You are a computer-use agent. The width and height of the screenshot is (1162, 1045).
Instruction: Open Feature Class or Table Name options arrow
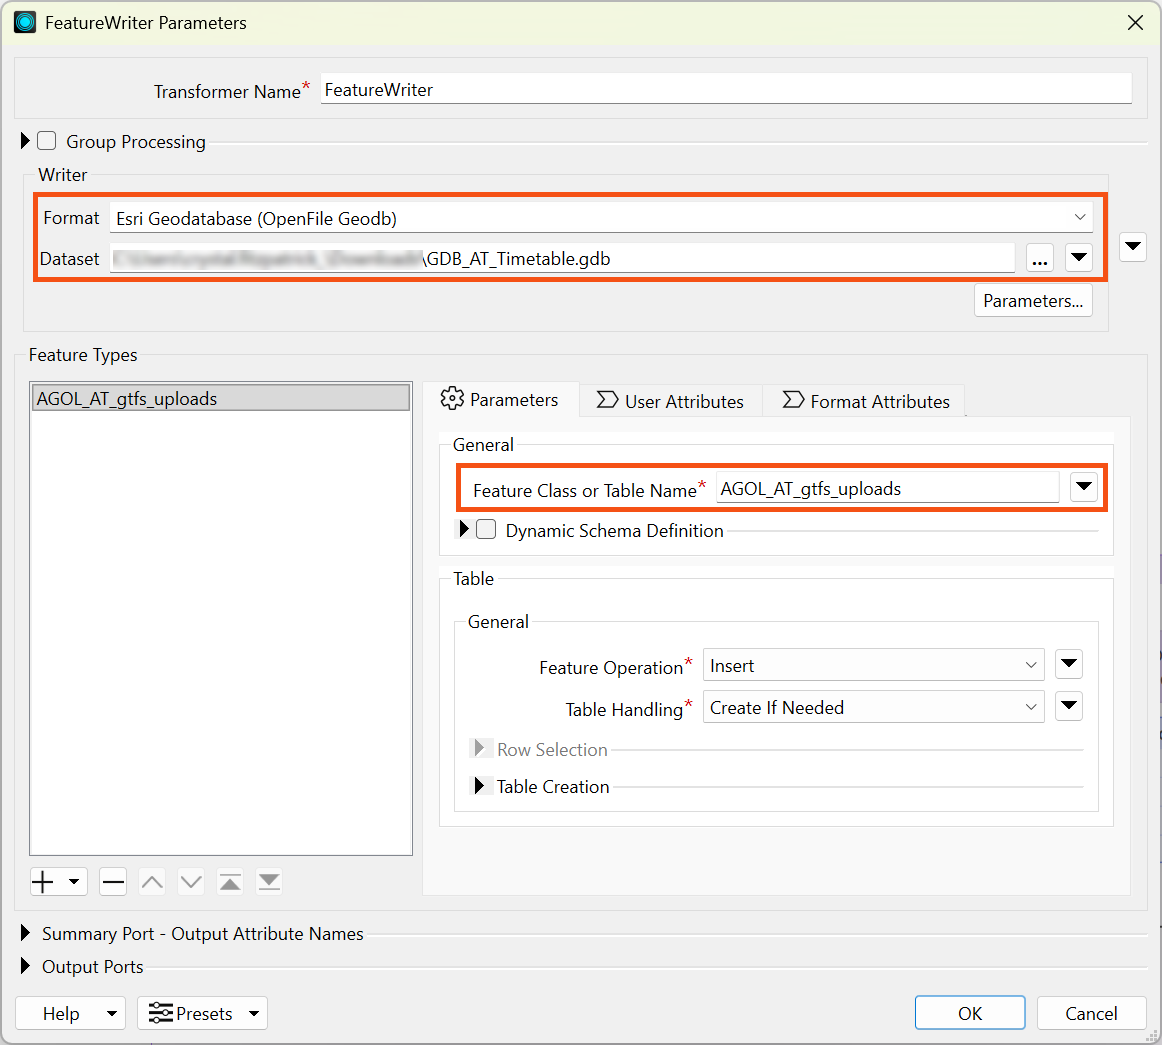click(x=1083, y=487)
